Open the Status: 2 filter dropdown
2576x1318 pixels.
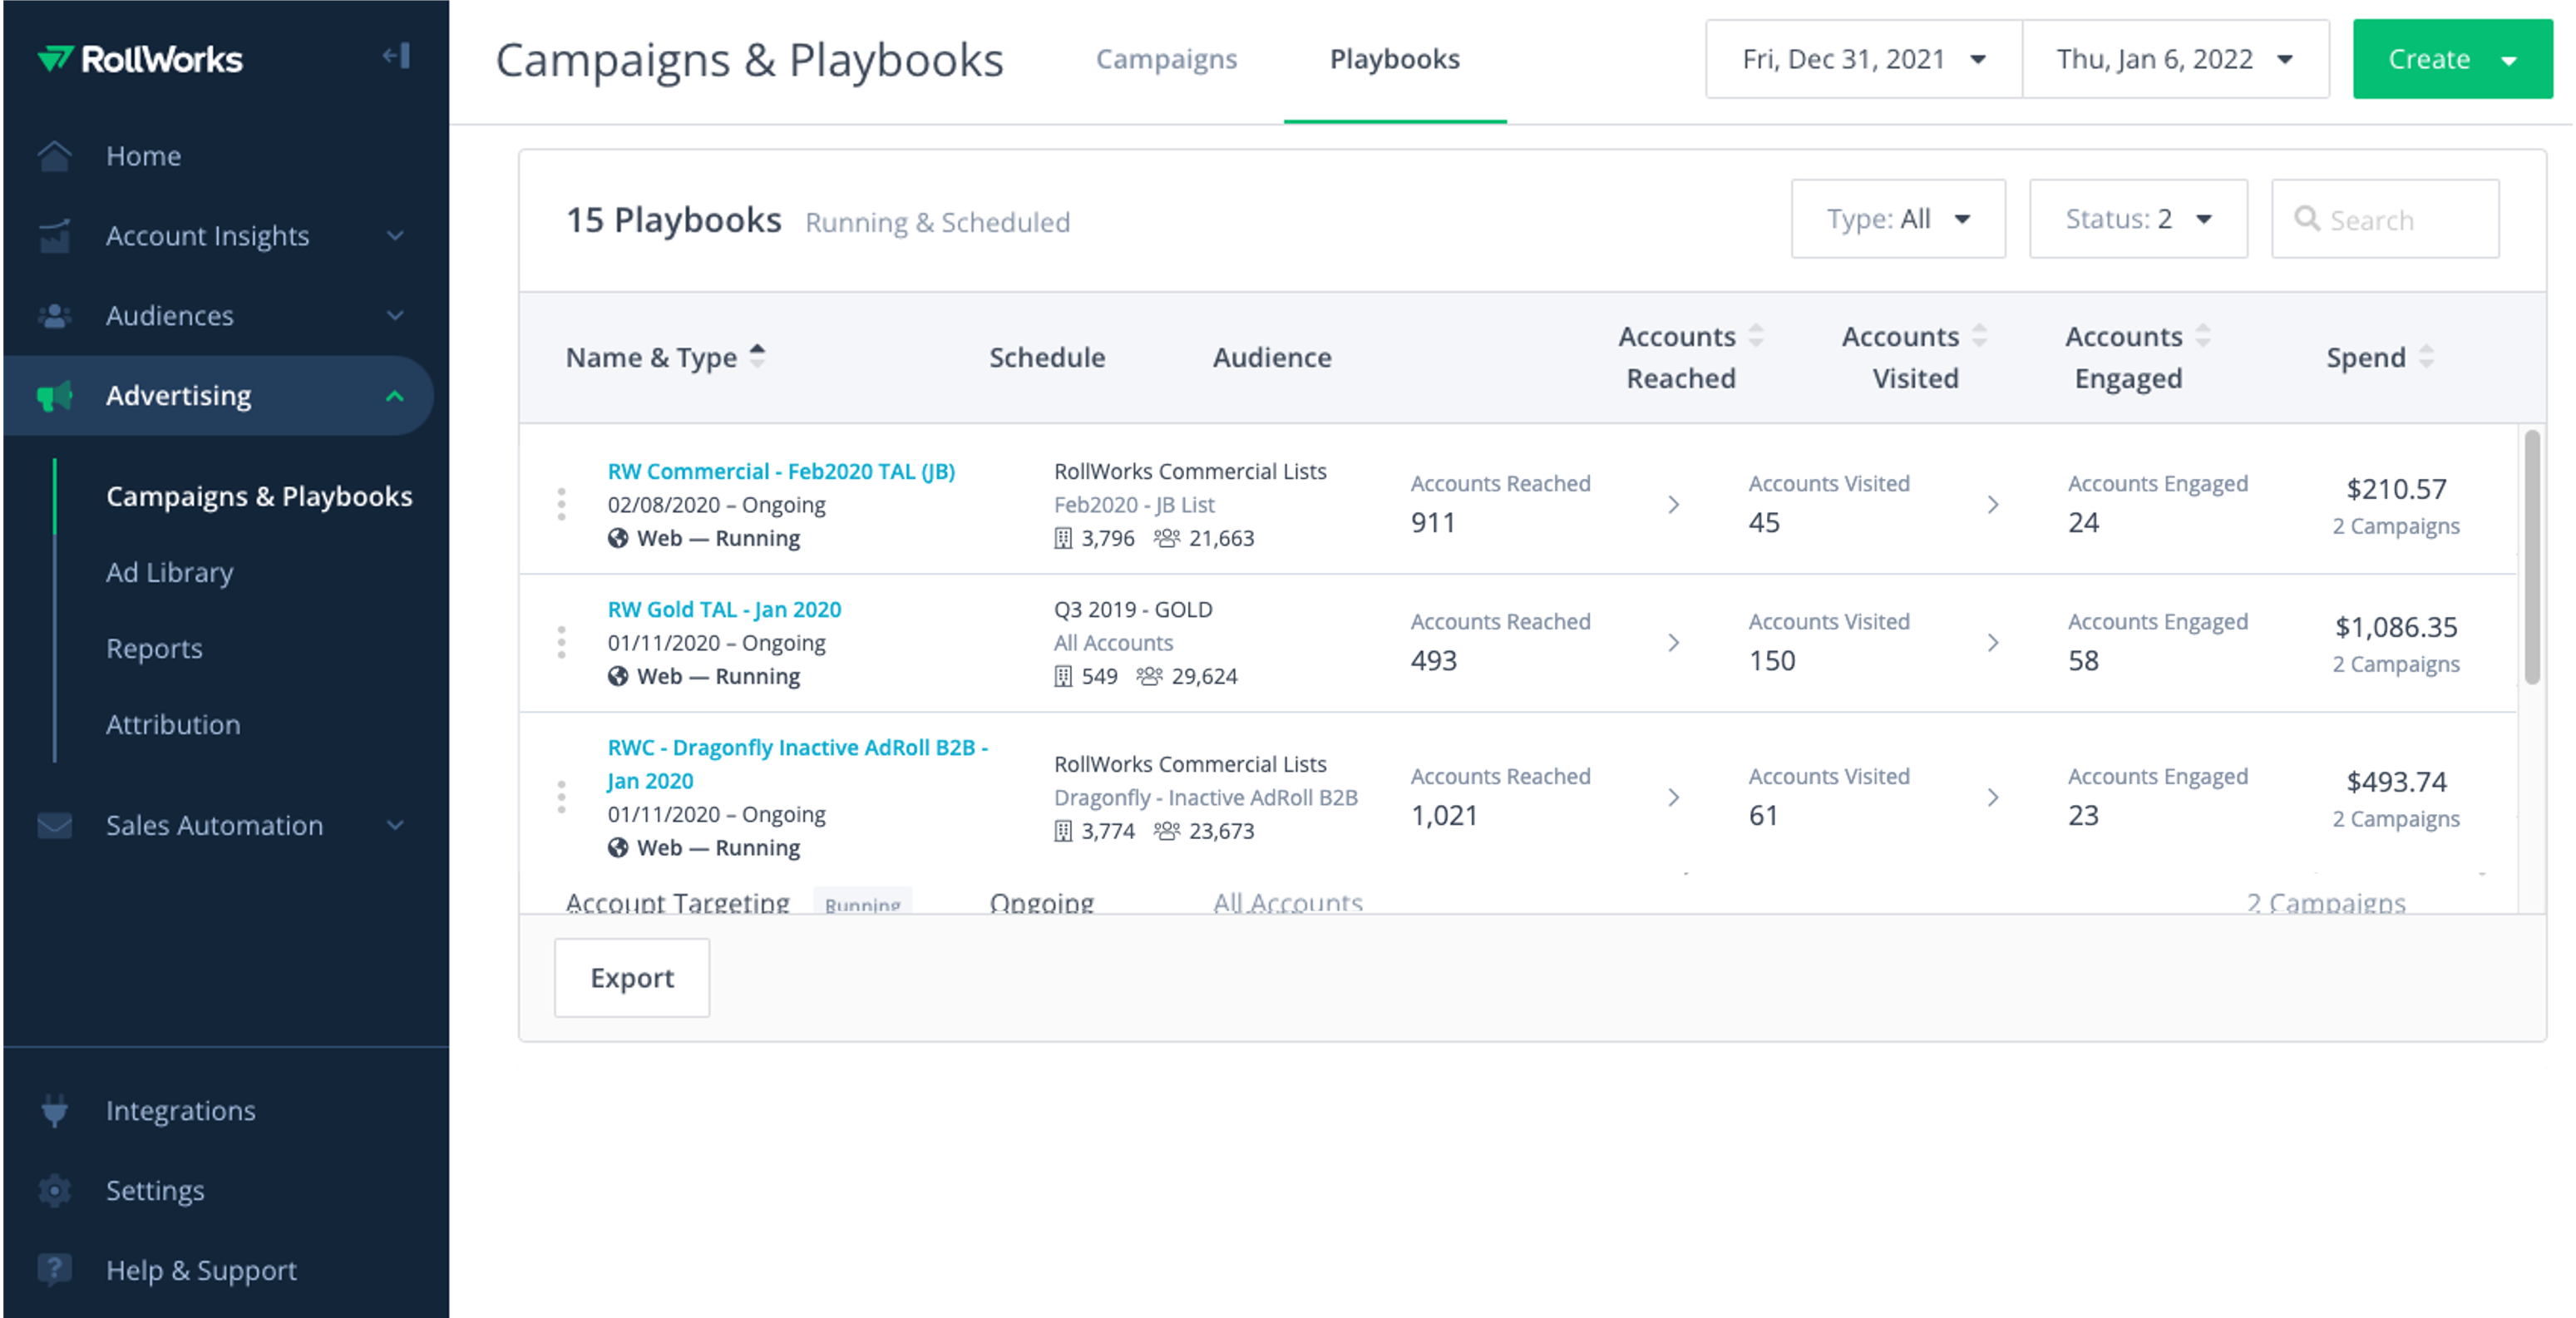click(2138, 219)
